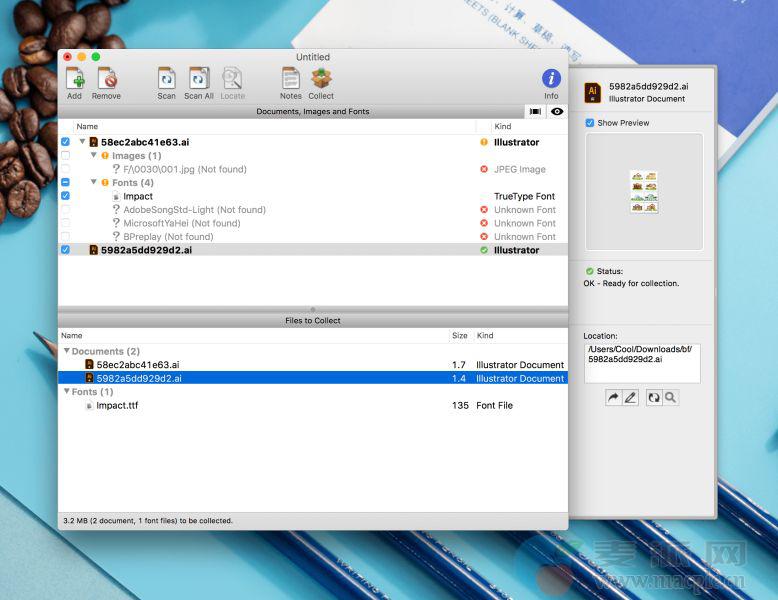Collapse the Fonts (4) group
This screenshot has height=600, width=778.
pos(94,183)
